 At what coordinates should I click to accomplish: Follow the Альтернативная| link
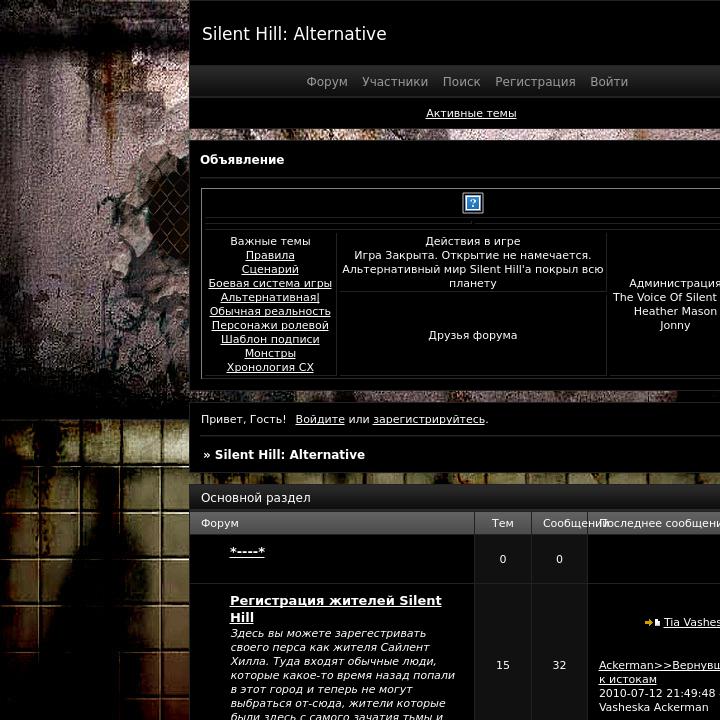point(270,297)
